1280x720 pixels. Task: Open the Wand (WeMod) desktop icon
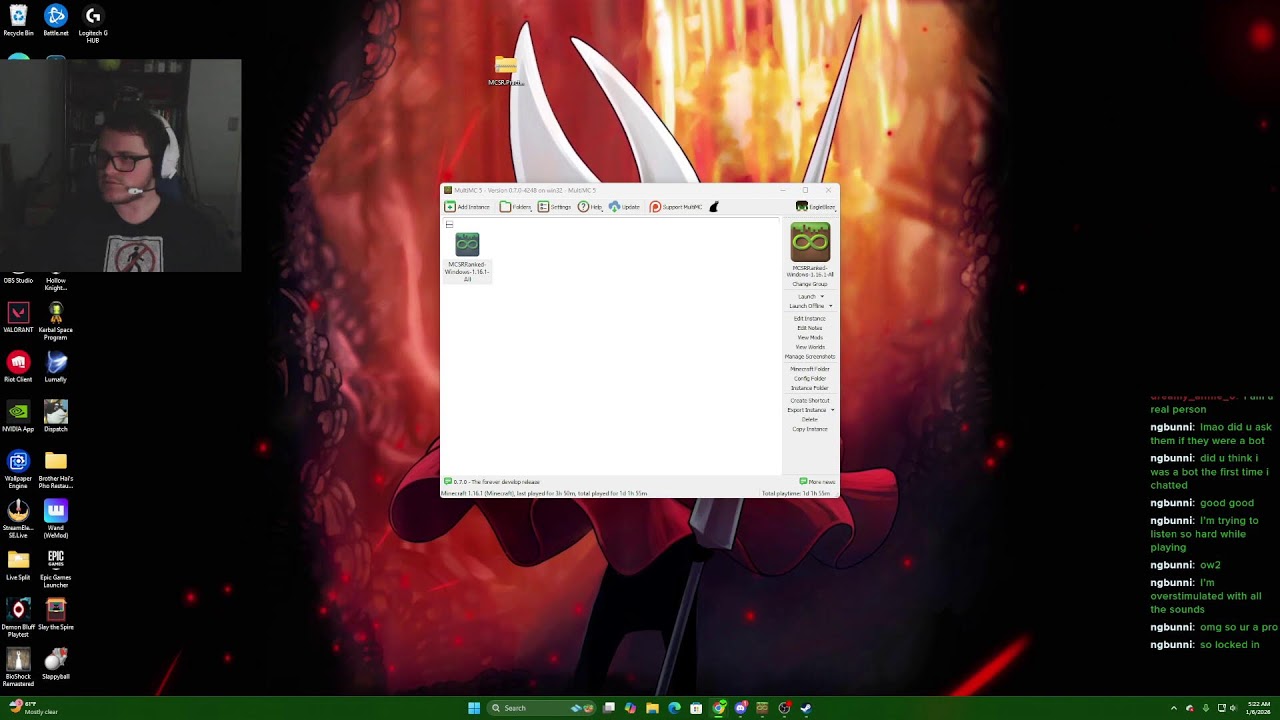tap(56, 519)
